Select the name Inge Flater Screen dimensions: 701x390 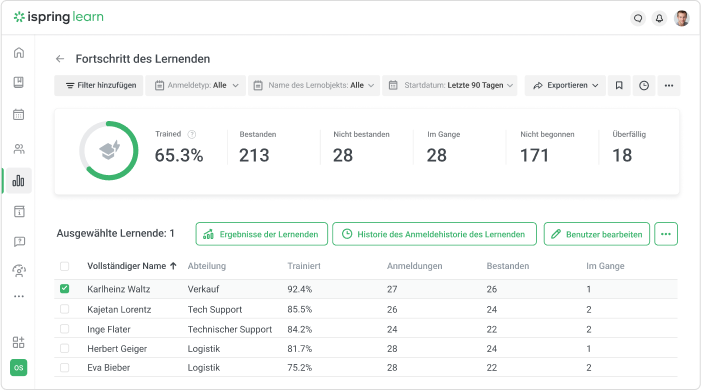pyautogui.click(x=109, y=330)
